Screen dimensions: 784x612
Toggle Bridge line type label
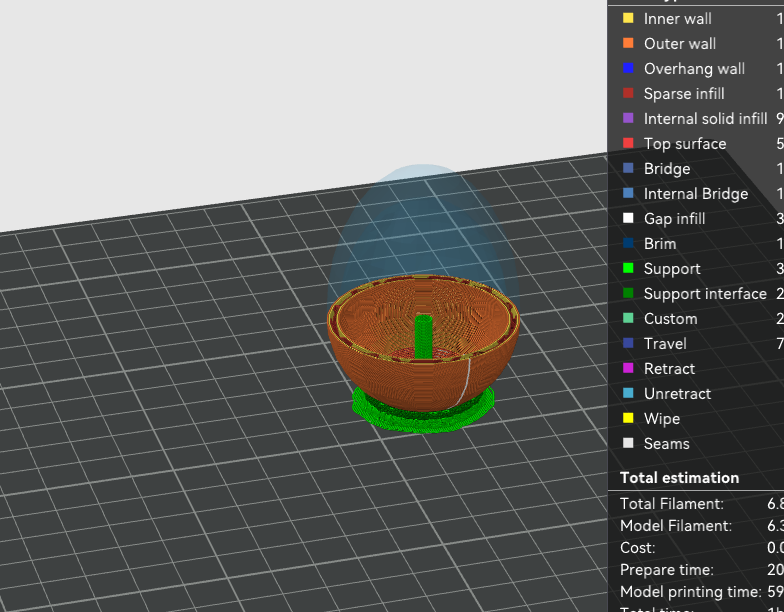667,169
